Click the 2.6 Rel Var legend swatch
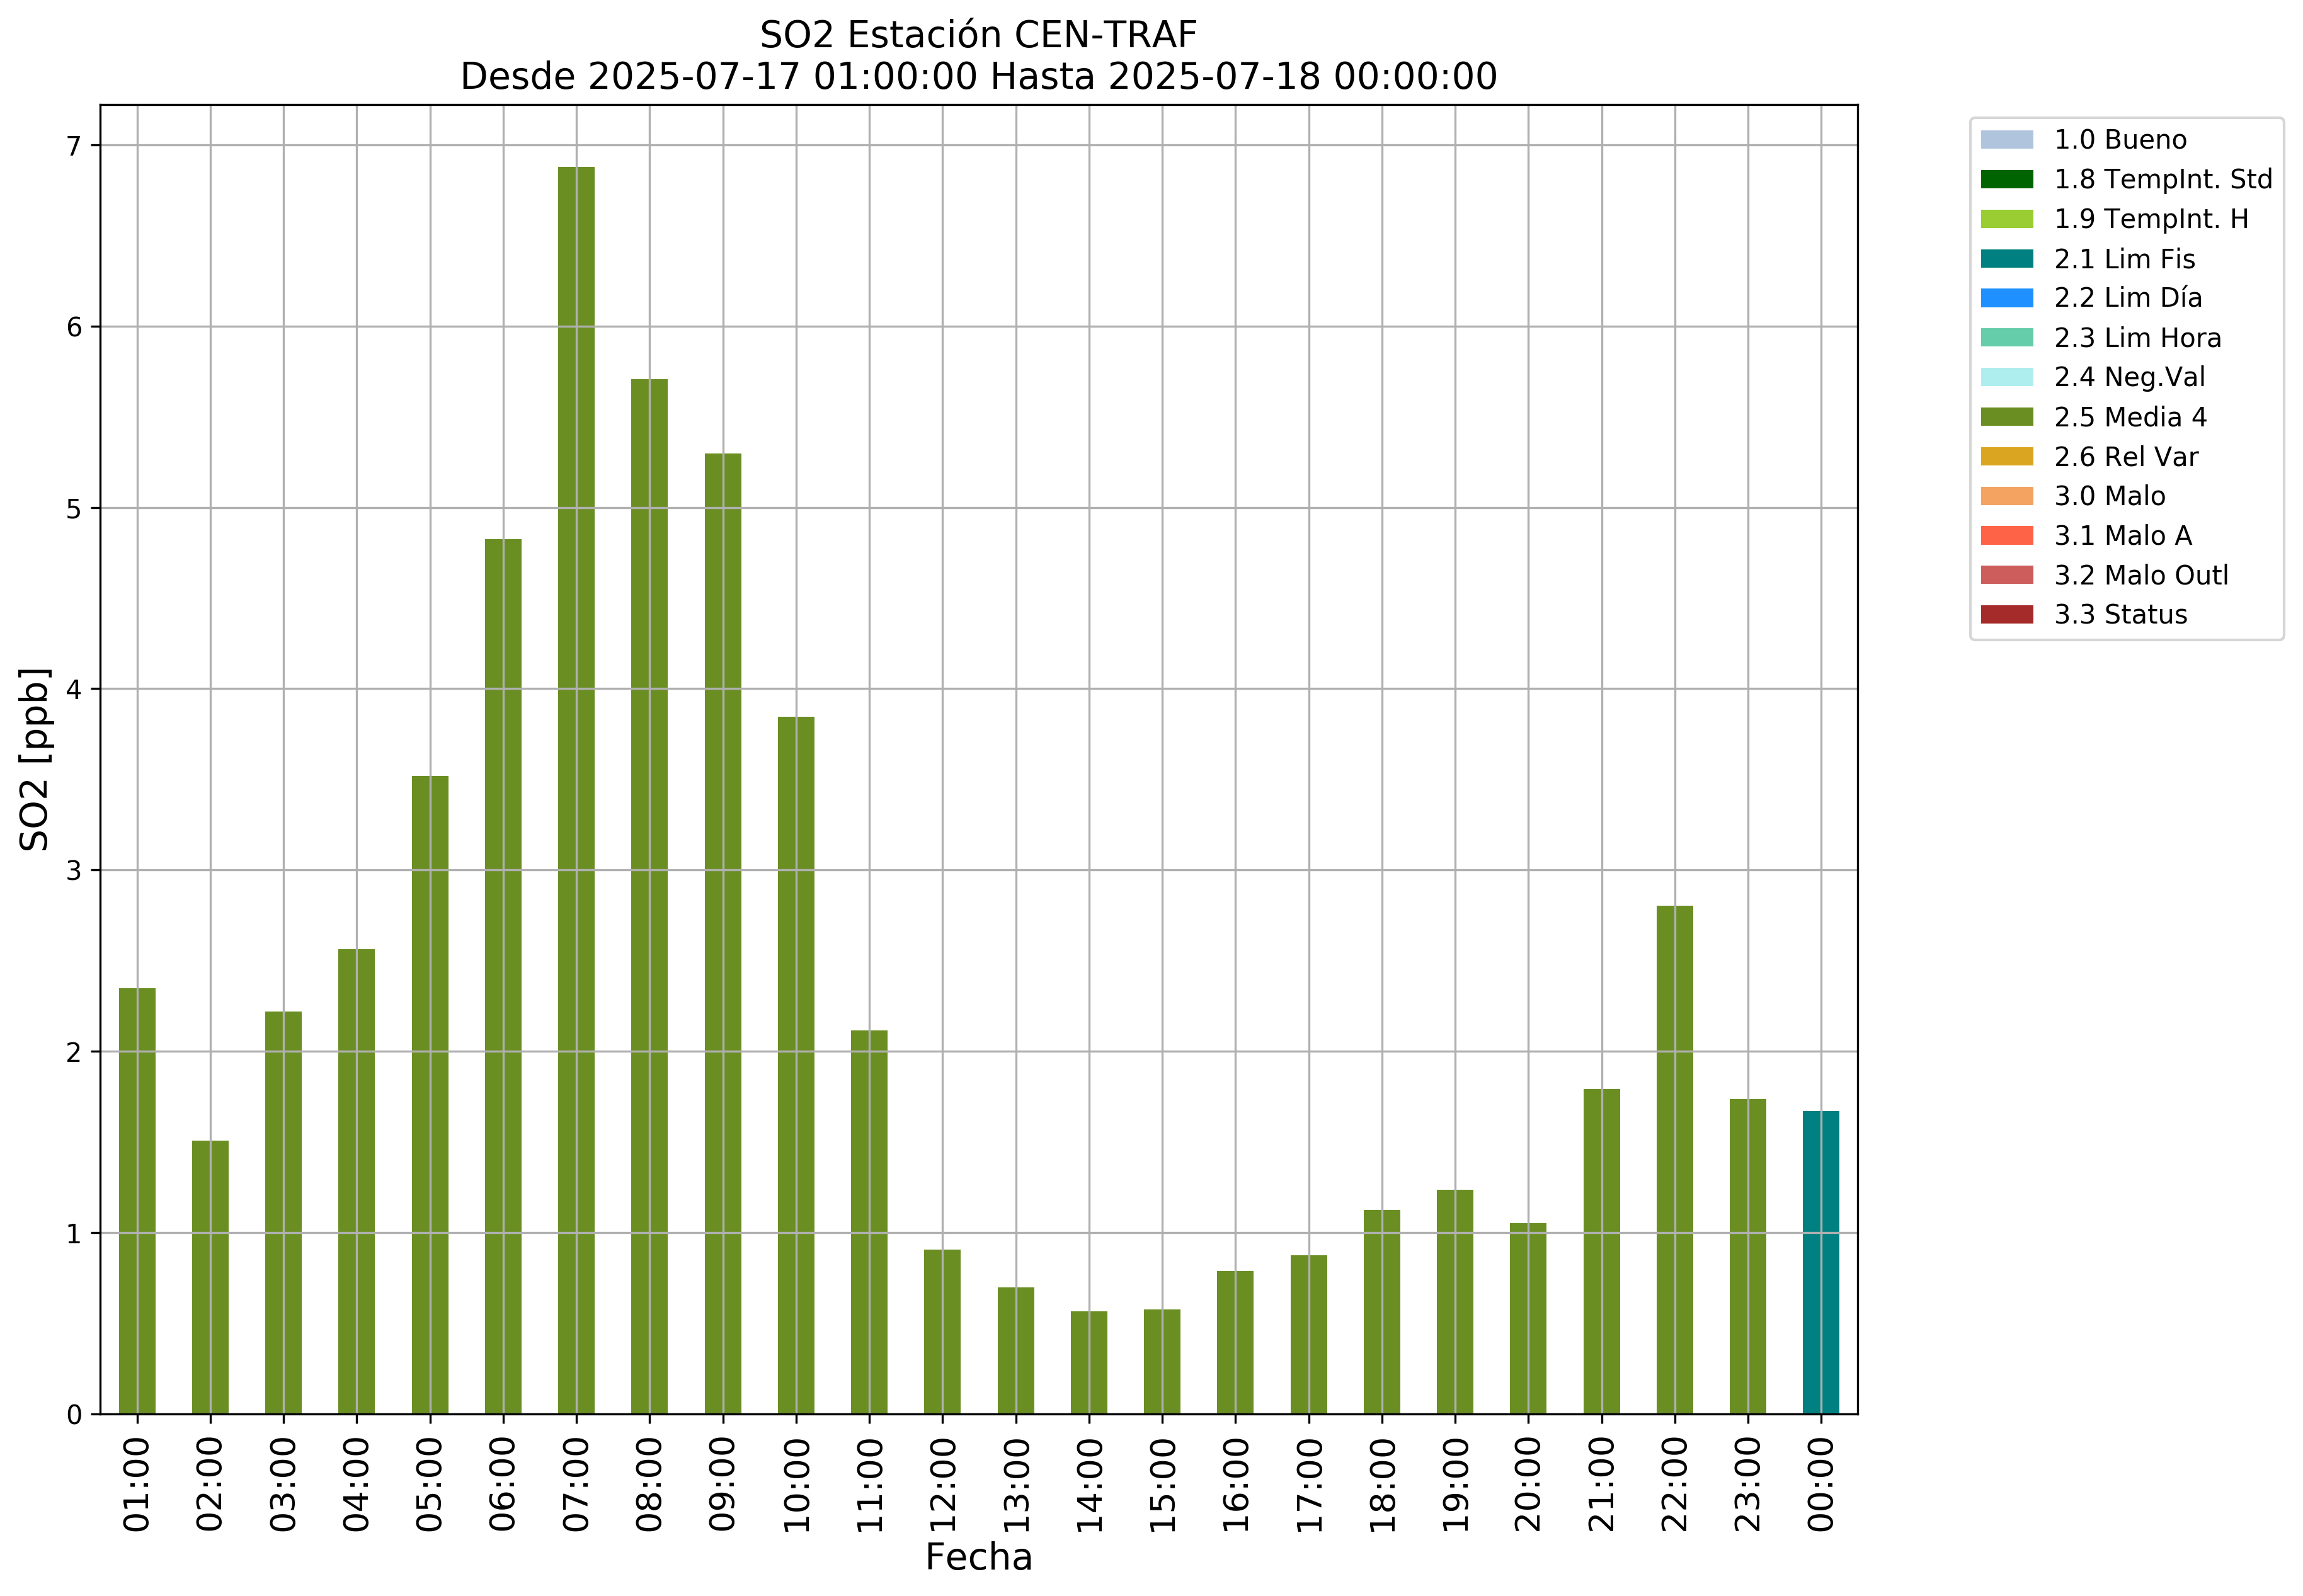This screenshot has height=1596, width=2303. (x=2006, y=456)
